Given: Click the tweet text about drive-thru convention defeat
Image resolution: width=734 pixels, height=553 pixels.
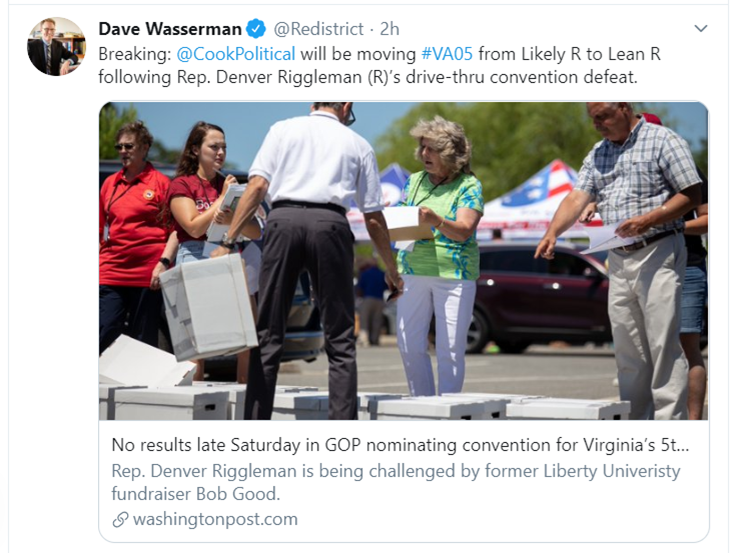Looking at the screenshot, I should (368, 77).
